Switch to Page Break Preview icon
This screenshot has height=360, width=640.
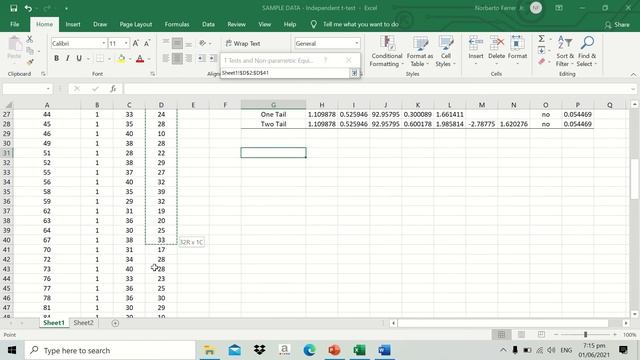click(x=541, y=335)
